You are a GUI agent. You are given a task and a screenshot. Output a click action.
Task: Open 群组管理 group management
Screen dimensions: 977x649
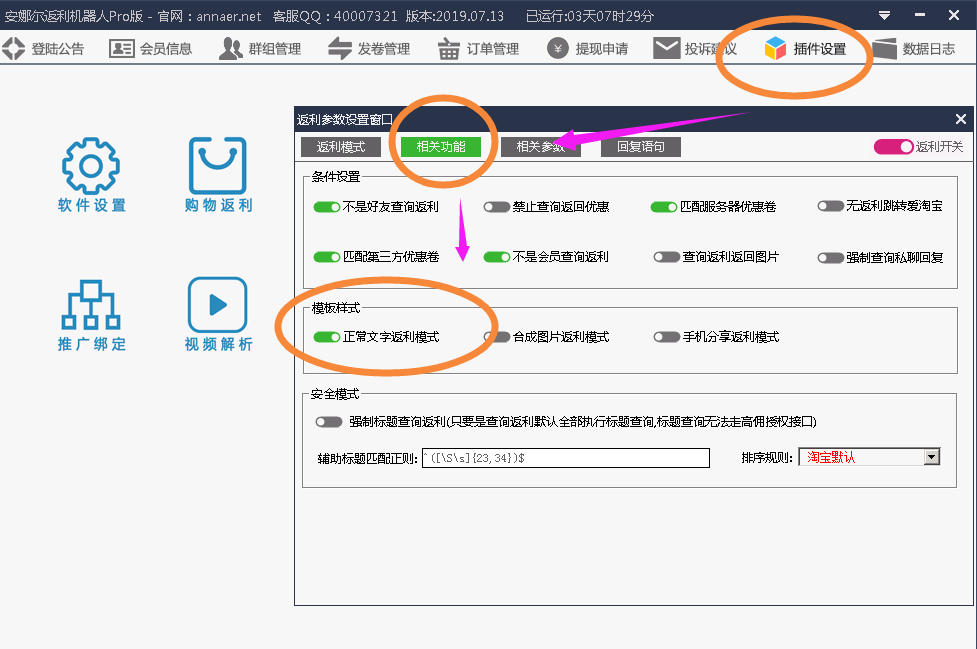pyautogui.click(x=260, y=49)
